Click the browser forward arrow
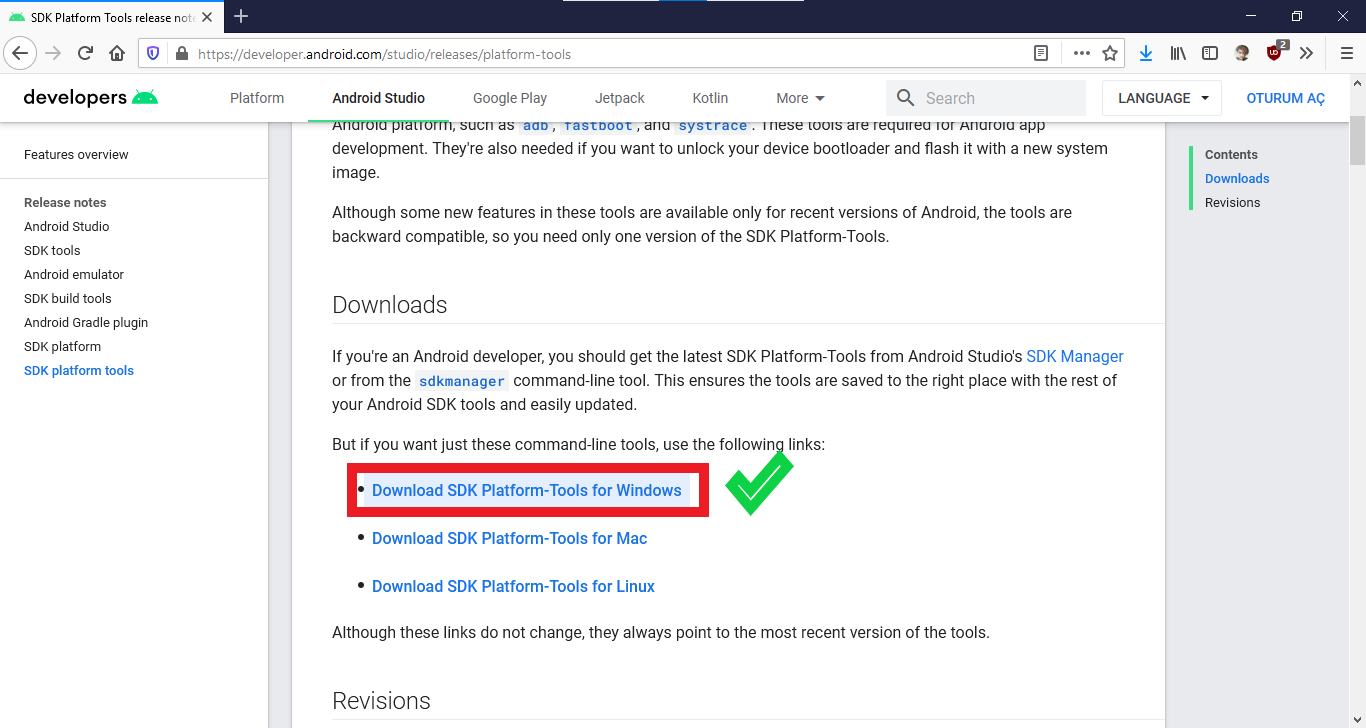This screenshot has height=728, width=1366. pos(53,54)
